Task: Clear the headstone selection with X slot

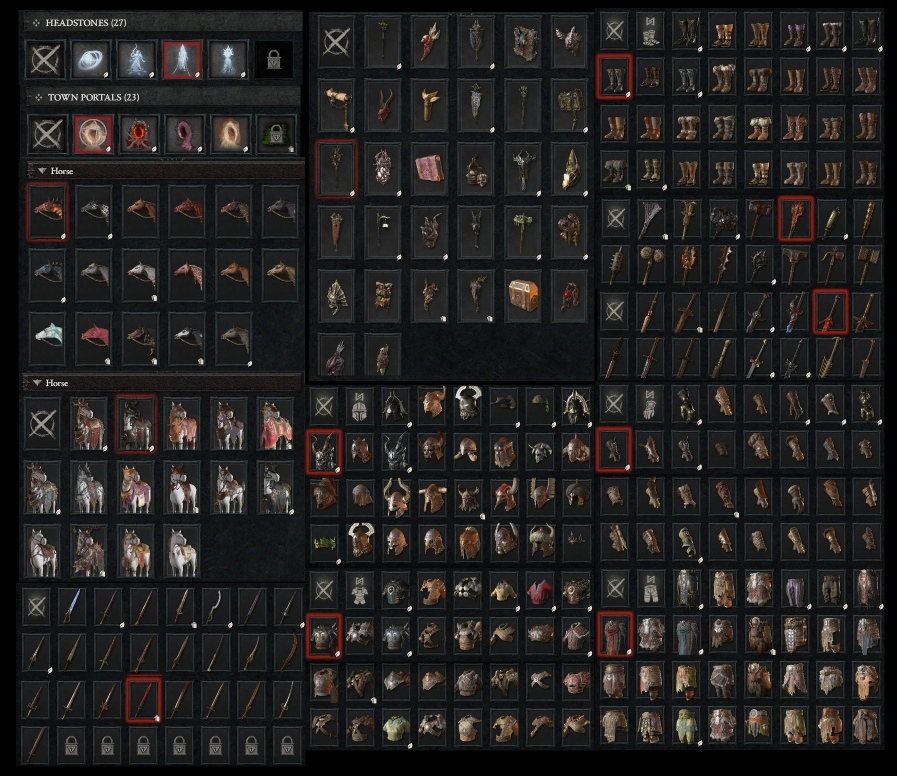Action: click(46, 60)
